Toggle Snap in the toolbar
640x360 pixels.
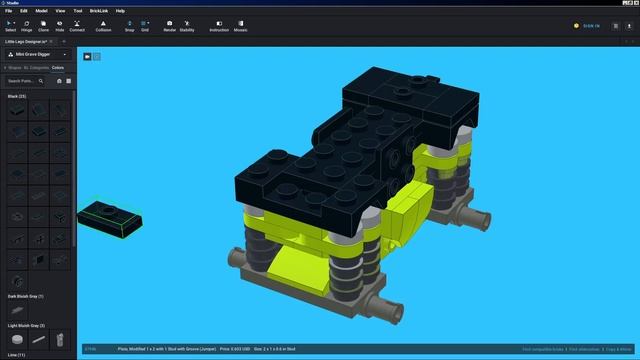tap(129, 26)
